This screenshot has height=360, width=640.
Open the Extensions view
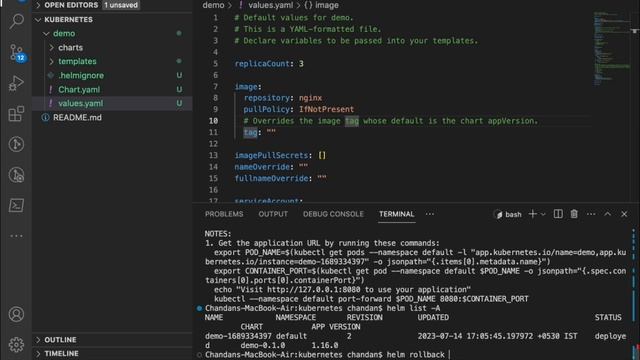16,114
